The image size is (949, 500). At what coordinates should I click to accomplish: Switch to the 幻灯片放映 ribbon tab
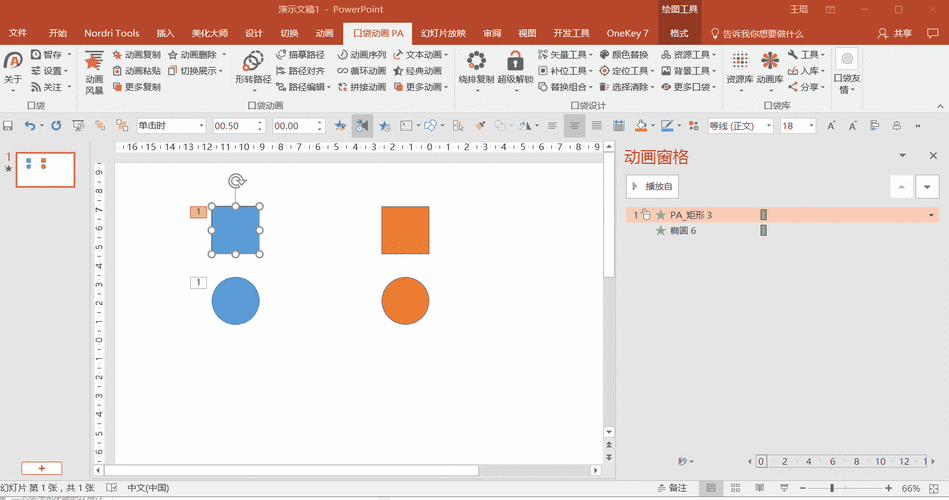pyautogui.click(x=442, y=33)
